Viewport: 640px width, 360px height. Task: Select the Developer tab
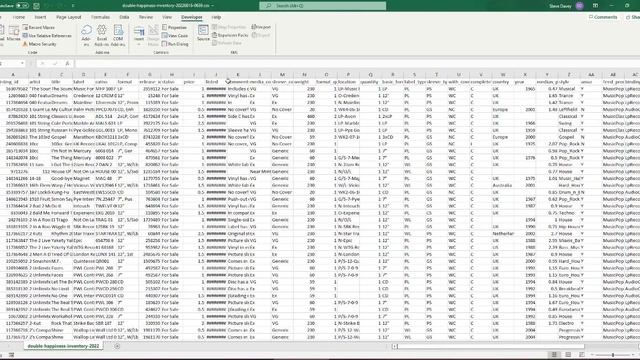[x=191, y=17]
